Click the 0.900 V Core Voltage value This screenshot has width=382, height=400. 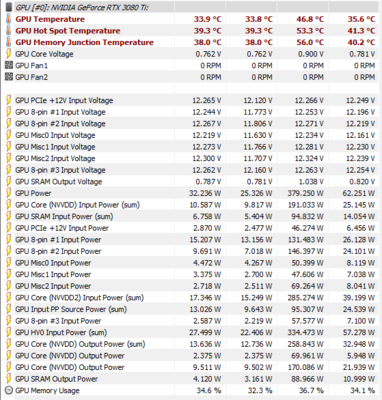click(311, 54)
